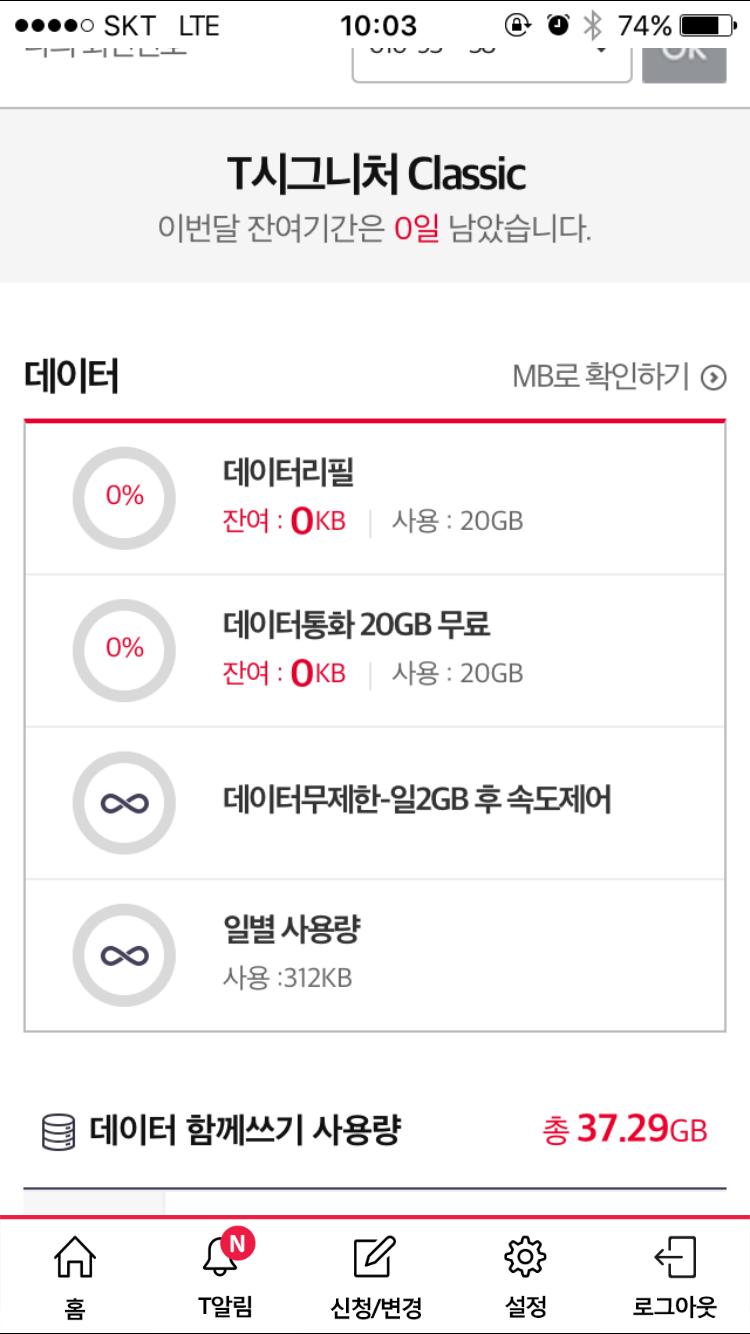
Task: Tap the MB로 확인하기 link text
Action: [600, 377]
